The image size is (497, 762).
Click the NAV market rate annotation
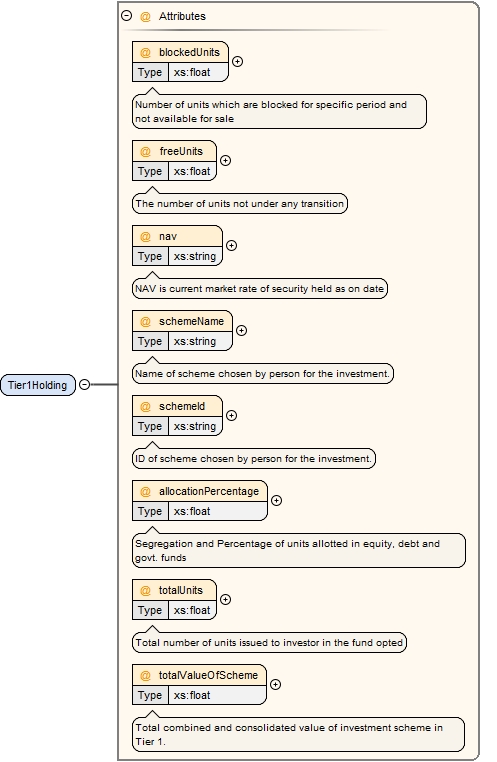259,289
